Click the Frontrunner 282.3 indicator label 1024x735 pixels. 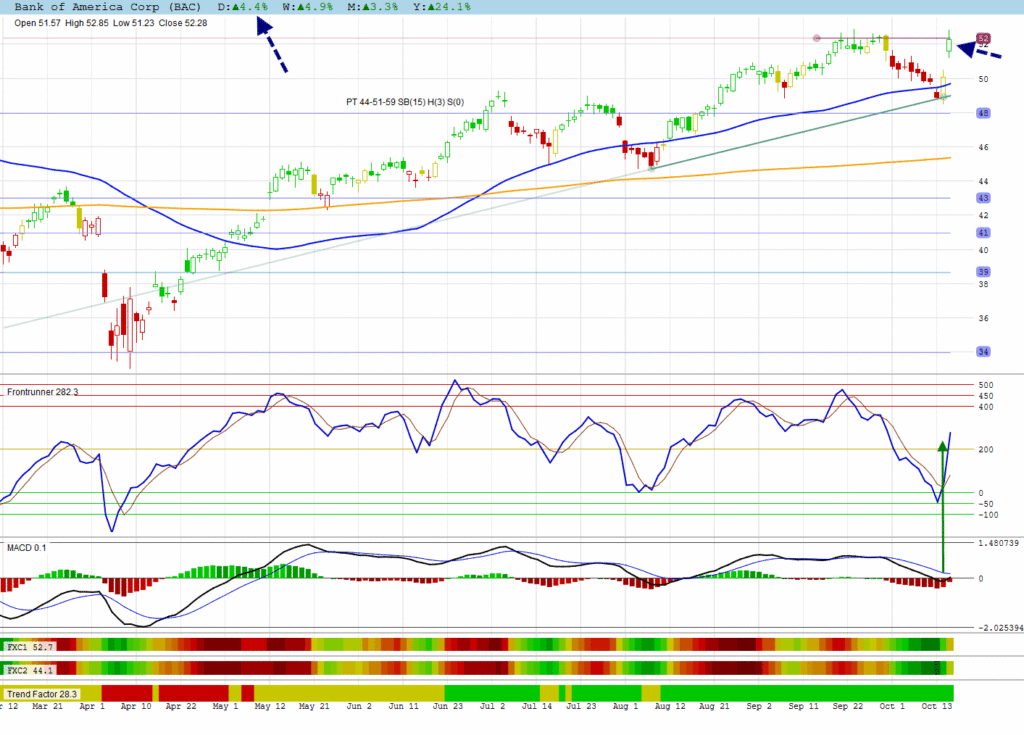tap(43, 392)
